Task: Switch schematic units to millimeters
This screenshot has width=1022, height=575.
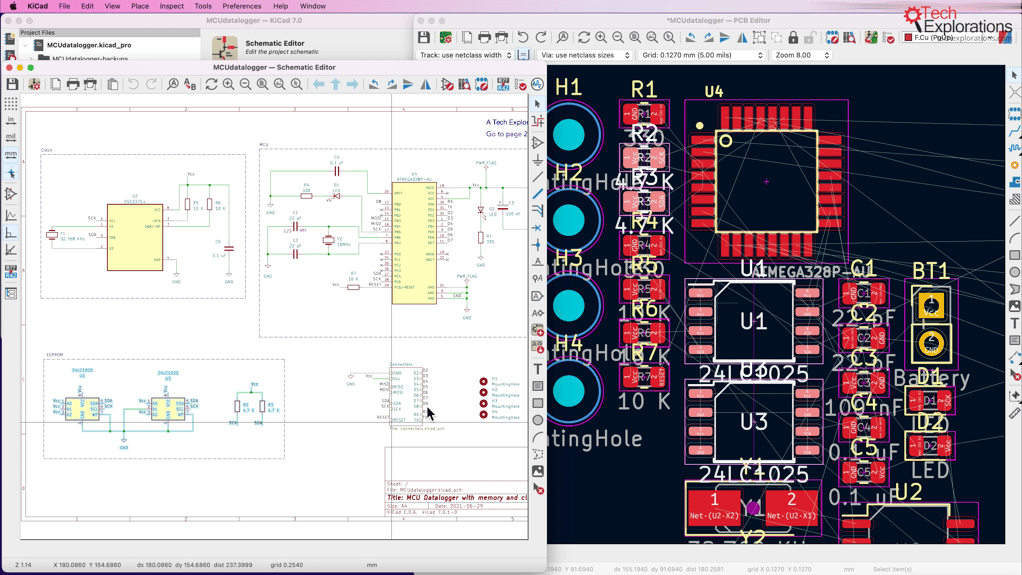Action: click(x=11, y=155)
